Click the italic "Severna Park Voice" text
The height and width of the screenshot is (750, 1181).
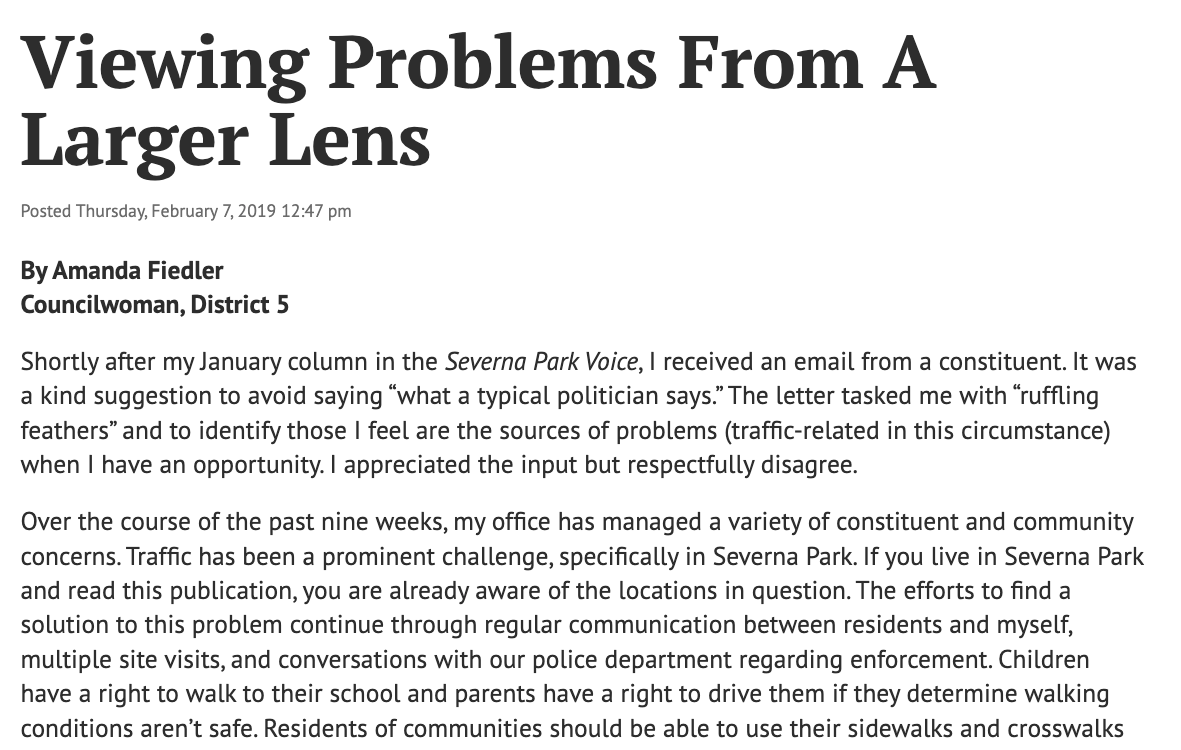click(x=542, y=362)
